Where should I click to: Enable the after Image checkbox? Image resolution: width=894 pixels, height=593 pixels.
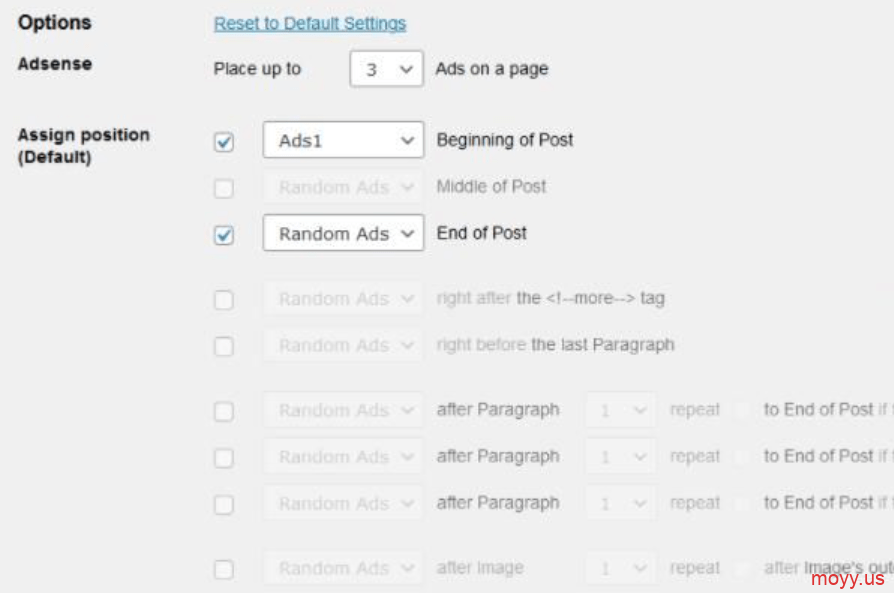pyautogui.click(x=224, y=569)
